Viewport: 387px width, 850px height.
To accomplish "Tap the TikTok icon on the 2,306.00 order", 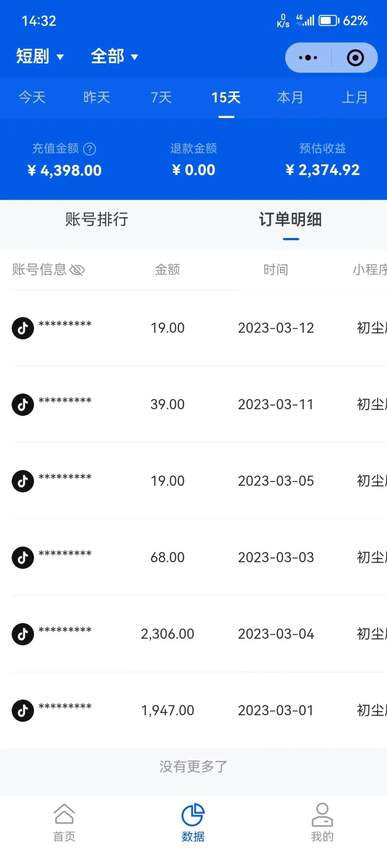I will (23, 634).
